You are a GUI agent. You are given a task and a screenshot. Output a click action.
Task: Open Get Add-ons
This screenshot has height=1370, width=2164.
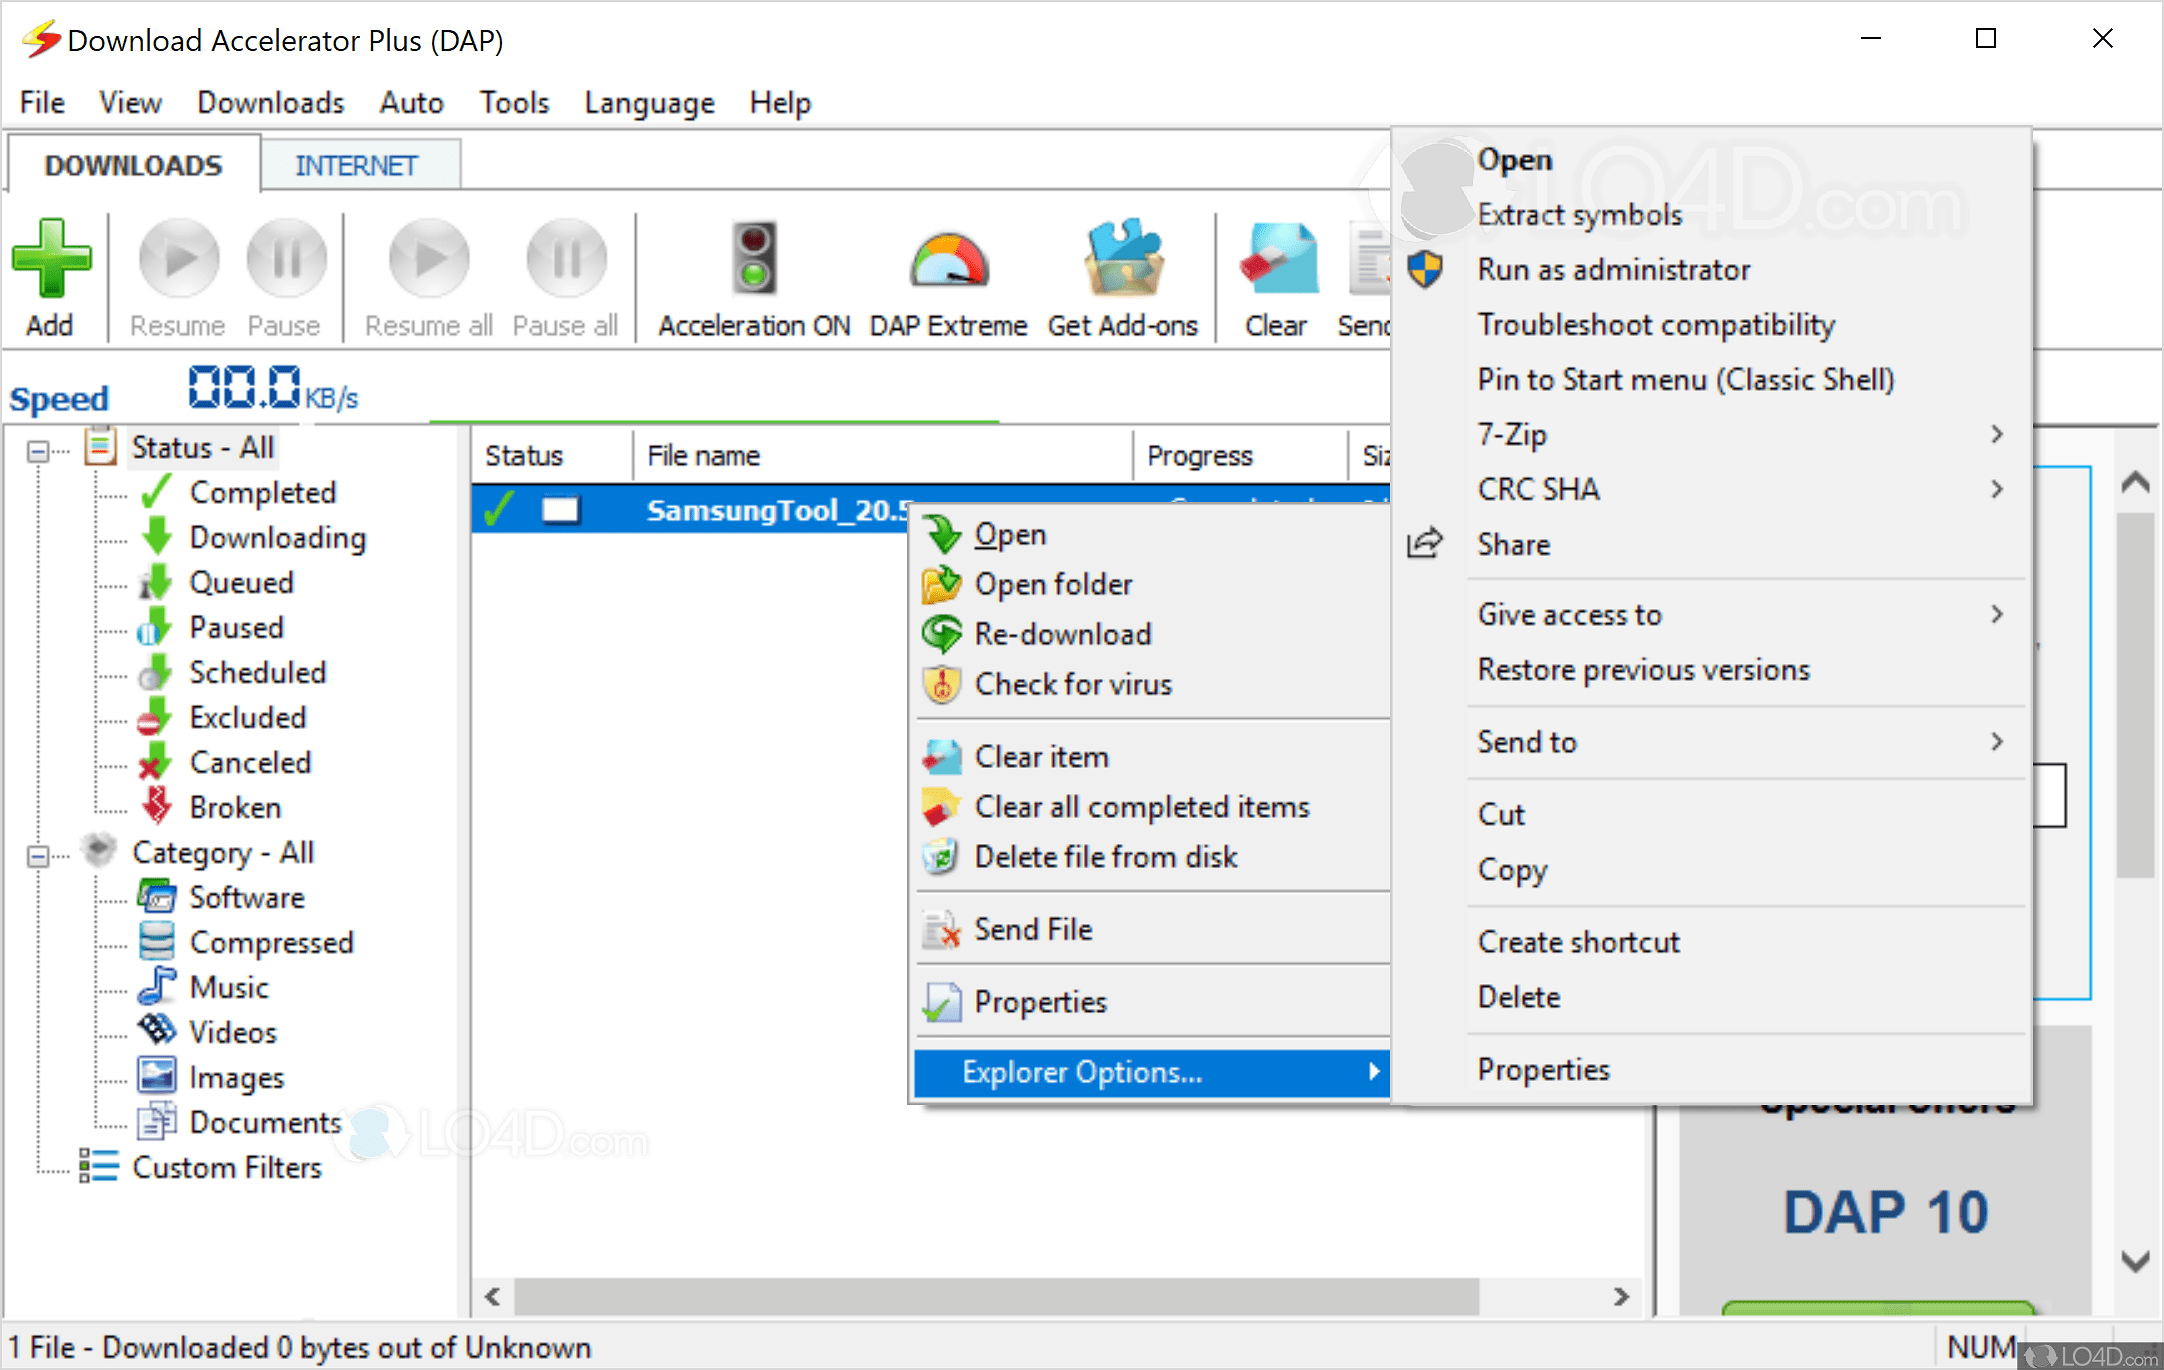pyautogui.click(x=1122, y=260)
